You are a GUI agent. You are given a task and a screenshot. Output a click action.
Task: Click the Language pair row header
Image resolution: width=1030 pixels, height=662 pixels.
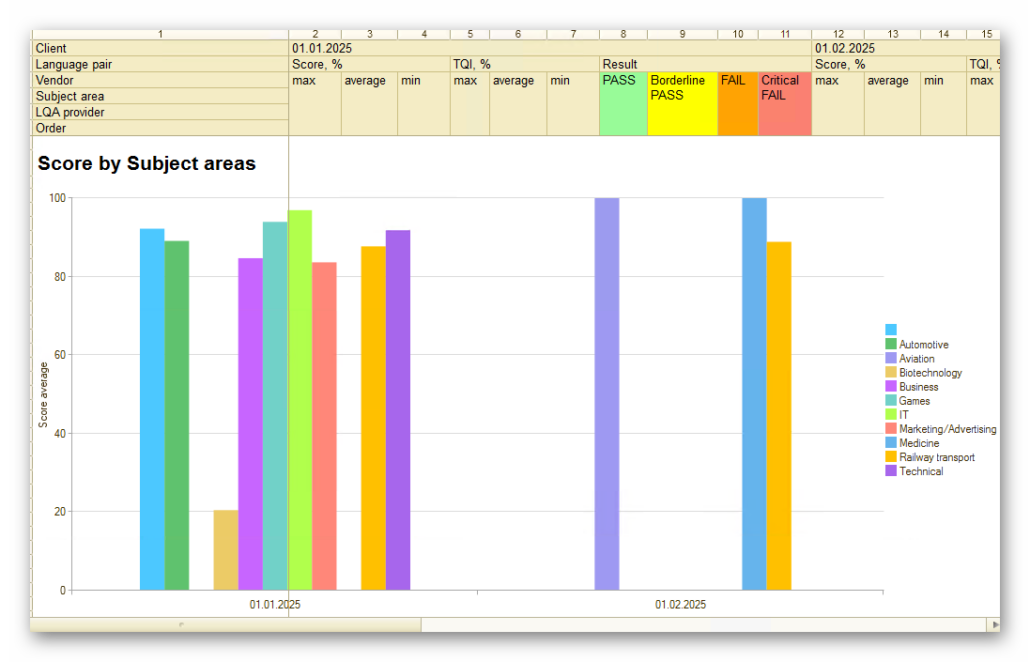click(x=160, y=64)
